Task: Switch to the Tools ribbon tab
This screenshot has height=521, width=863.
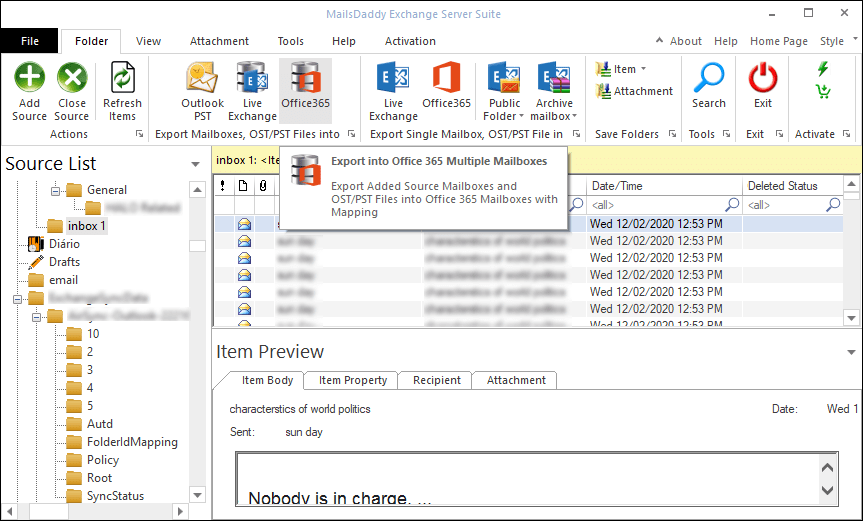Action: click(291, 41)
